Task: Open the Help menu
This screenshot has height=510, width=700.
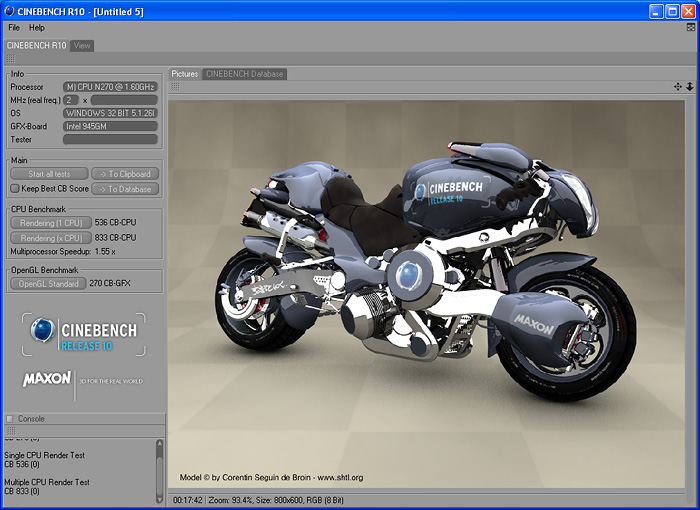Action: (37, 28)
